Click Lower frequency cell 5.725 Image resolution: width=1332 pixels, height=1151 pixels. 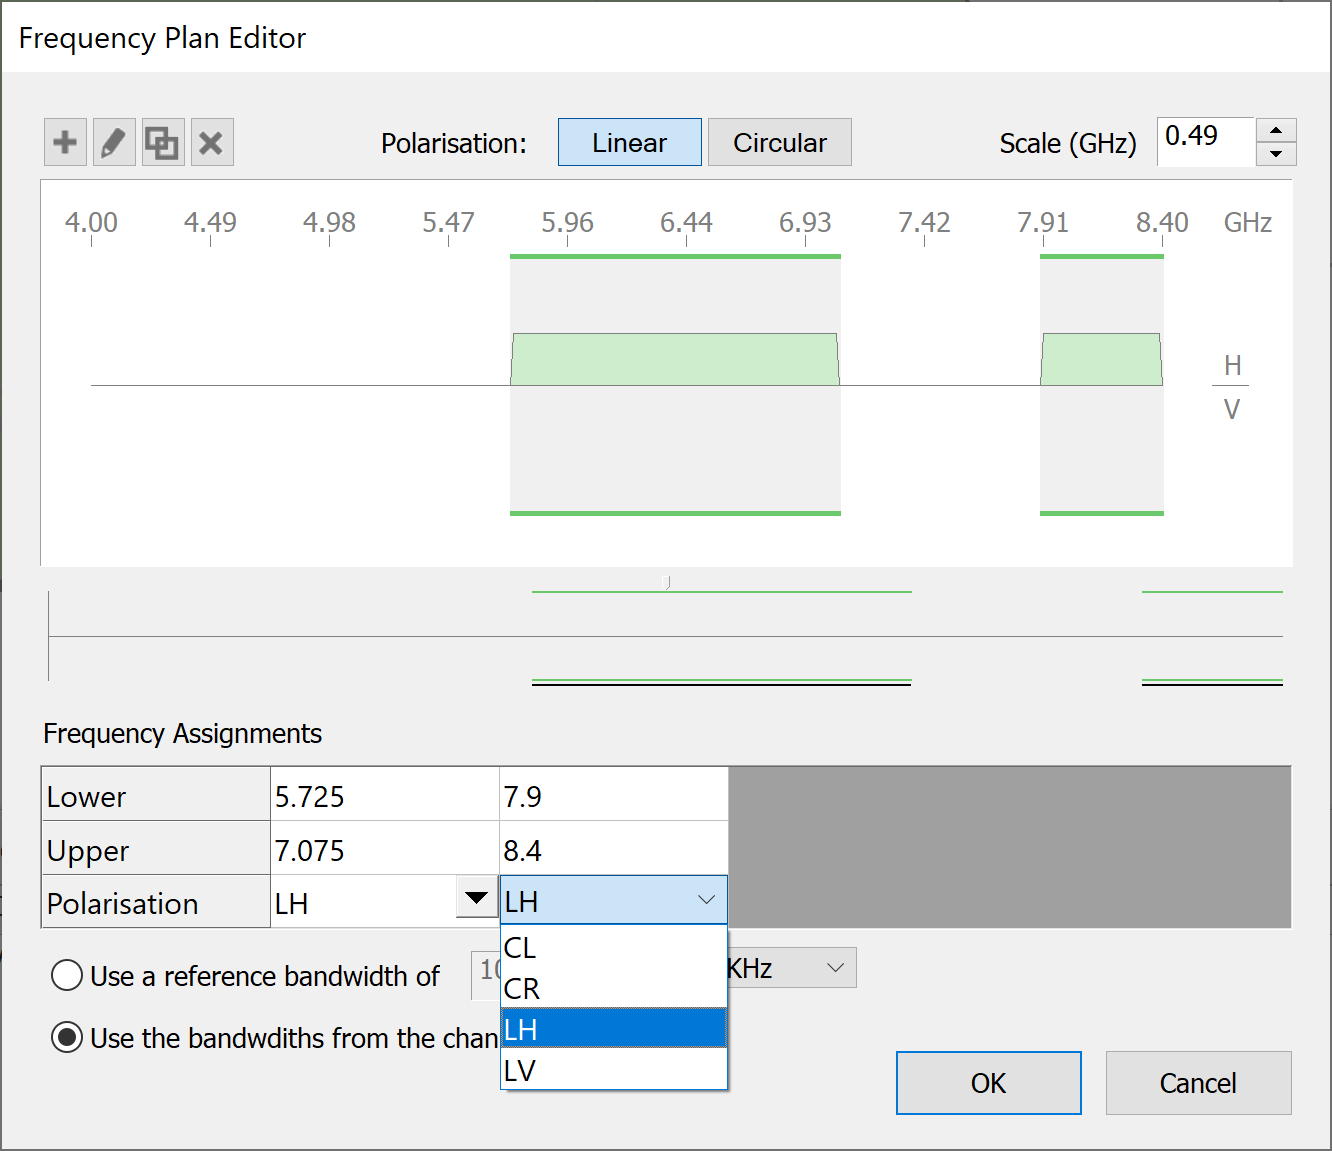coord(385,796)
